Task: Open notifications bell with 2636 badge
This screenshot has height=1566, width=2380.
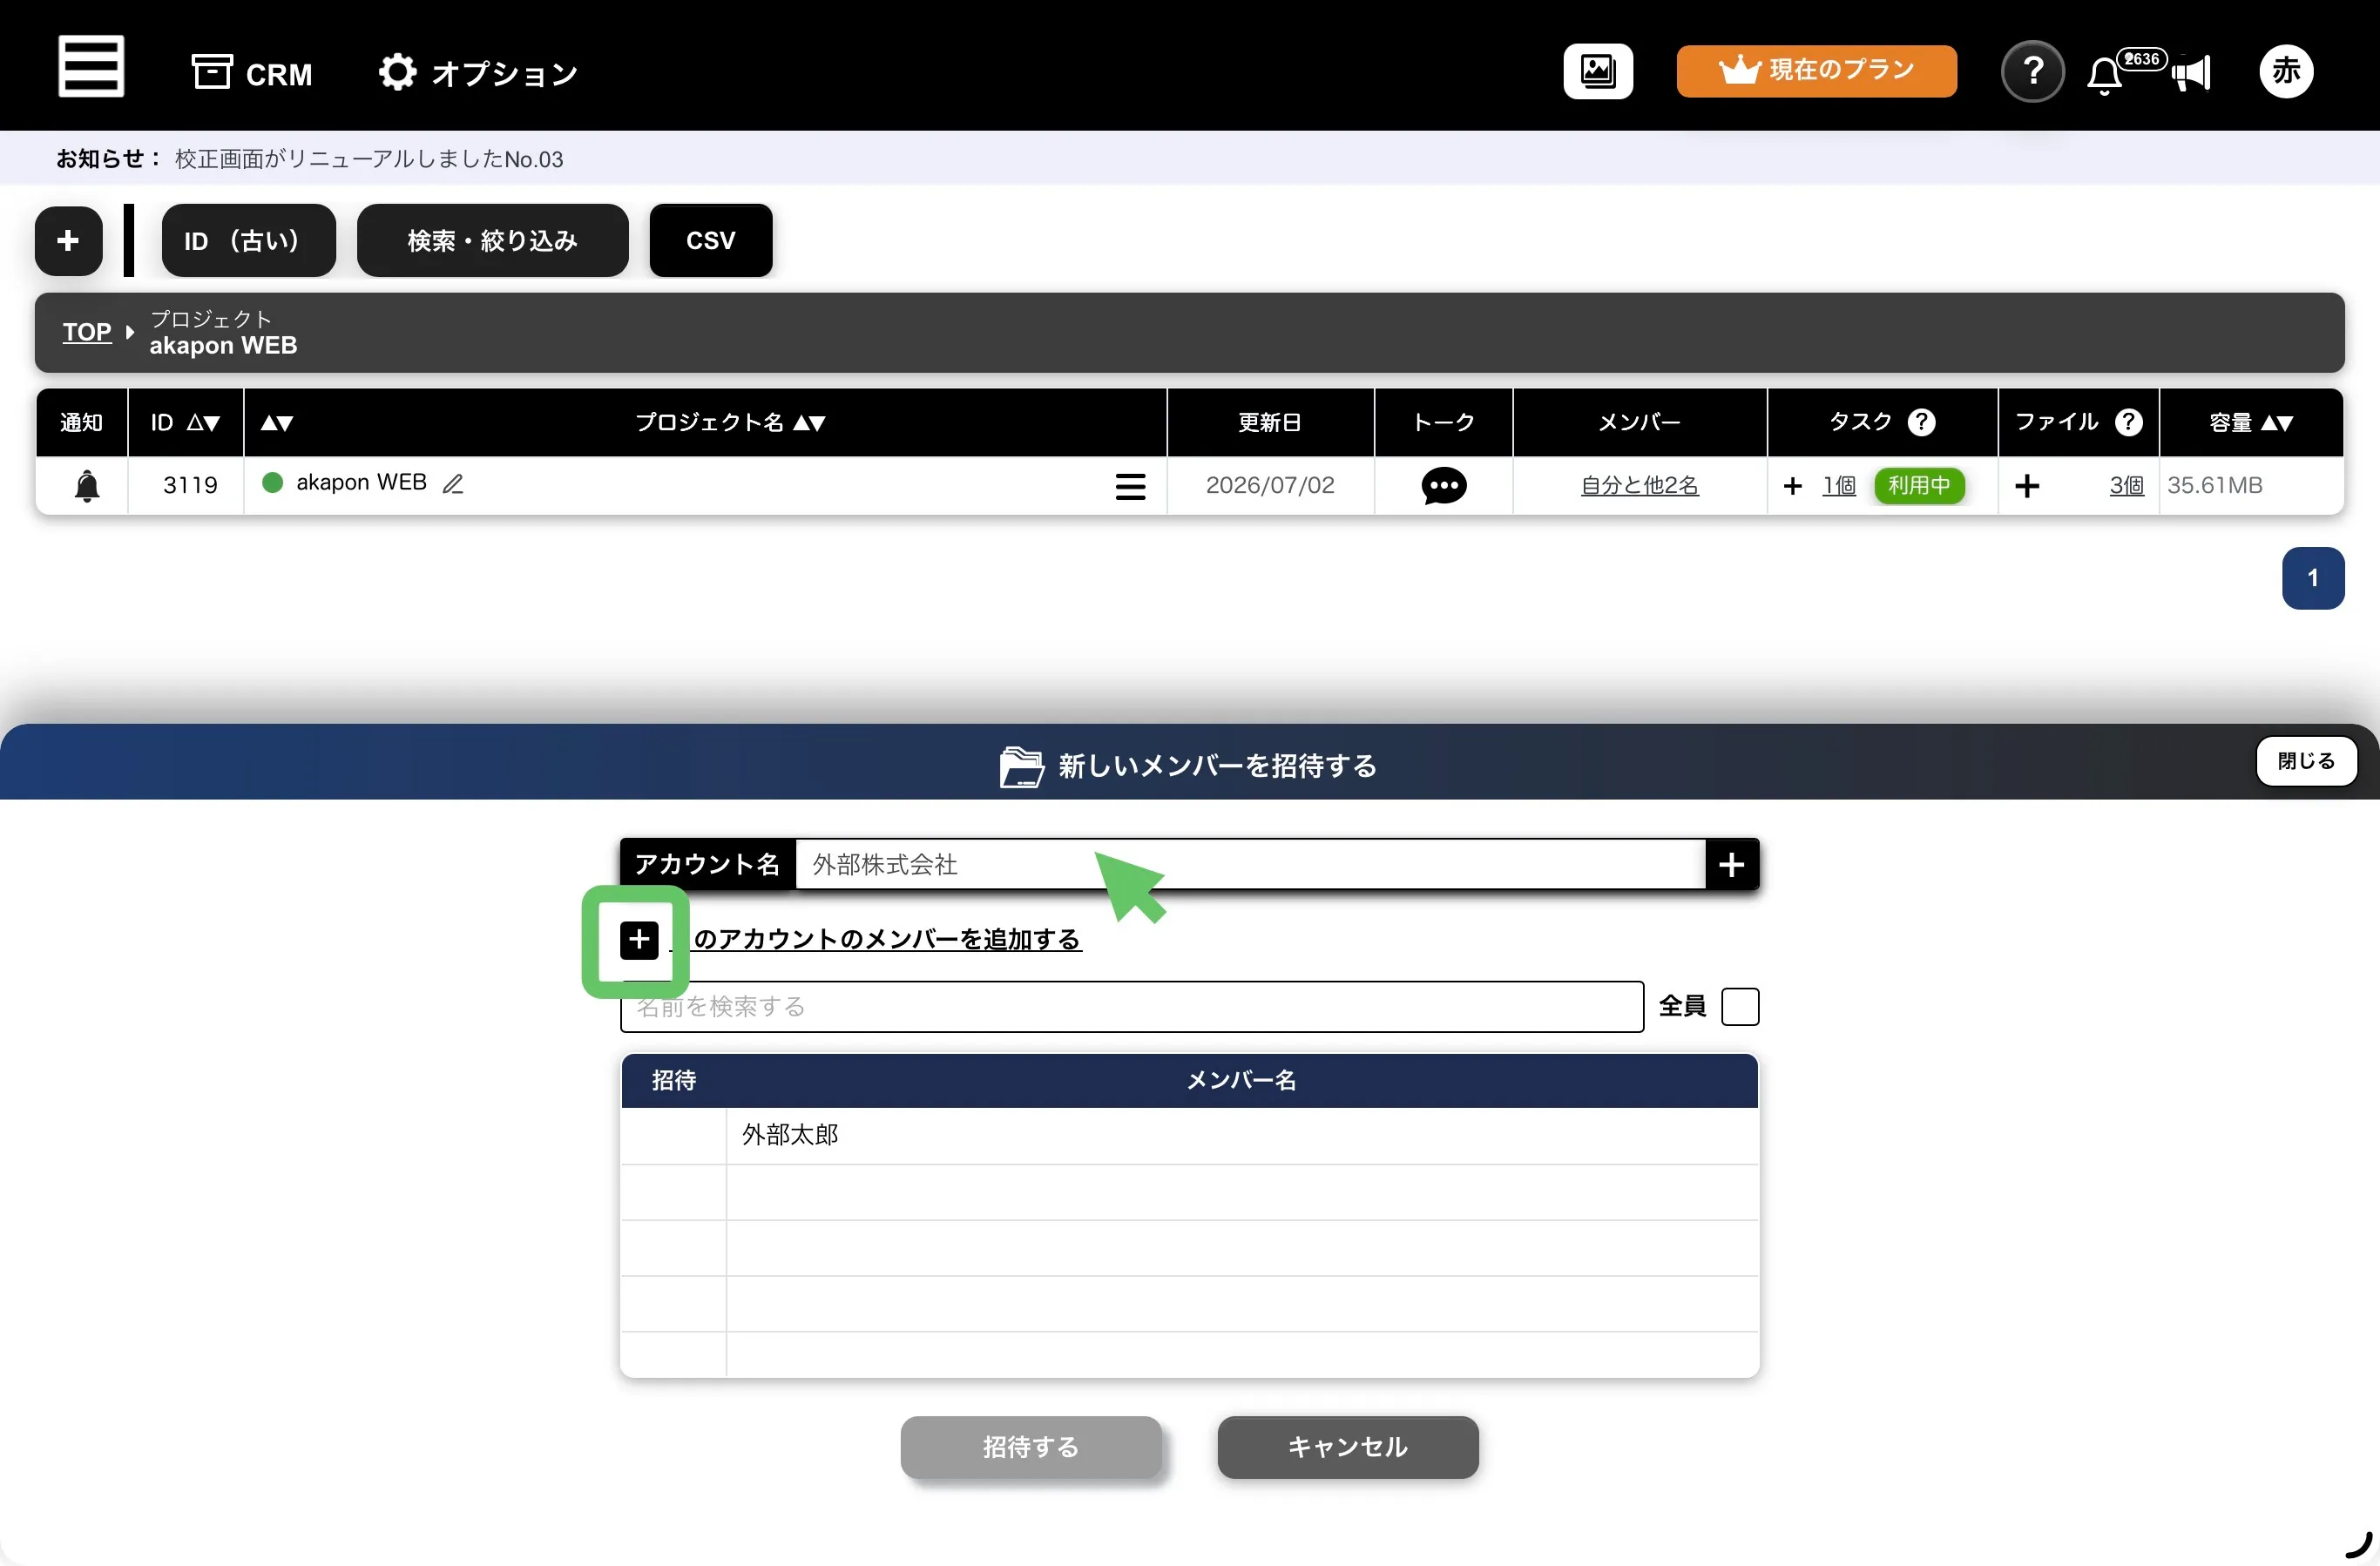Action: click(2105, 75)
